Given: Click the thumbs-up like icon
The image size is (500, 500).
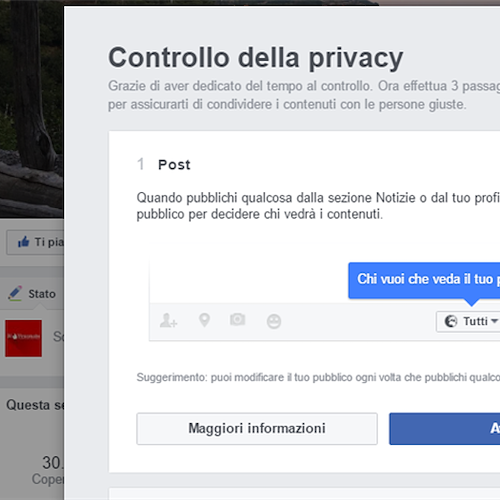Looking at the screenshot, I should (24, 242).
